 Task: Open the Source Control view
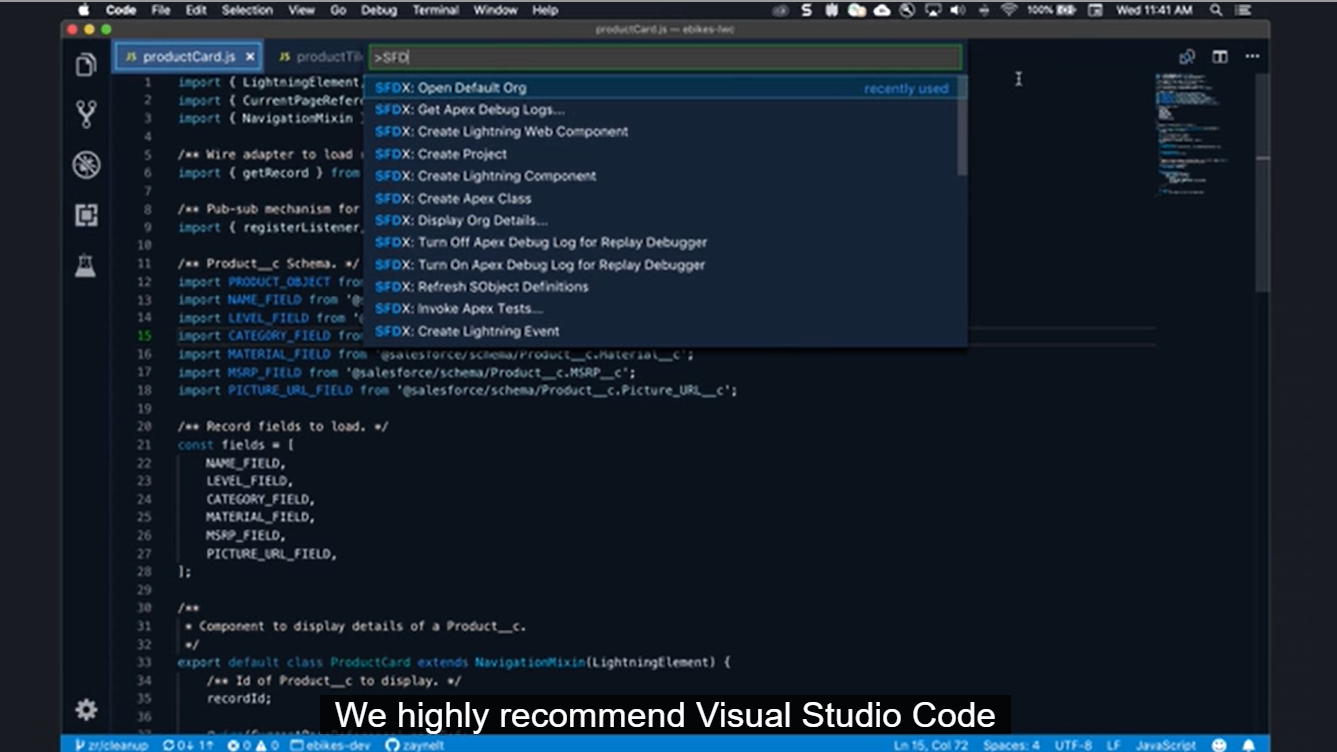(86, 114)
